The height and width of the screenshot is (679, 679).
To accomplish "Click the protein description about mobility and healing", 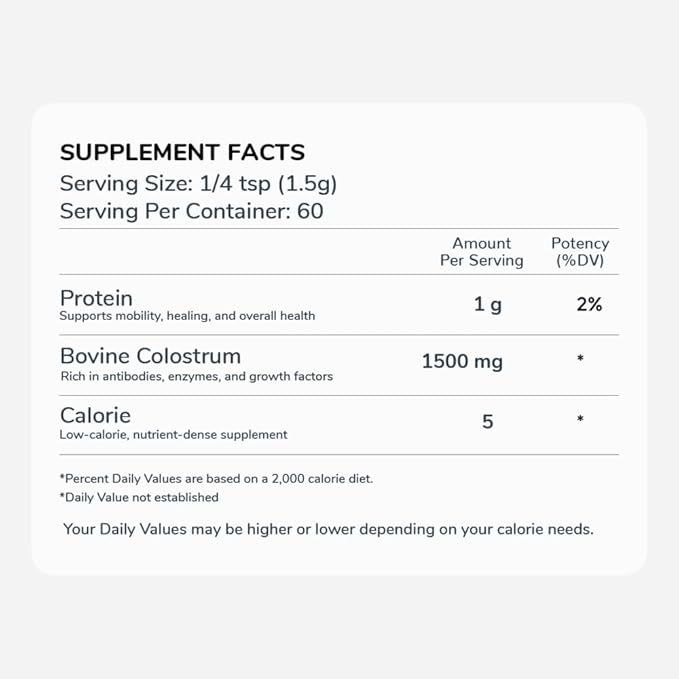I will pyautogui.click(x=187, y=316).
